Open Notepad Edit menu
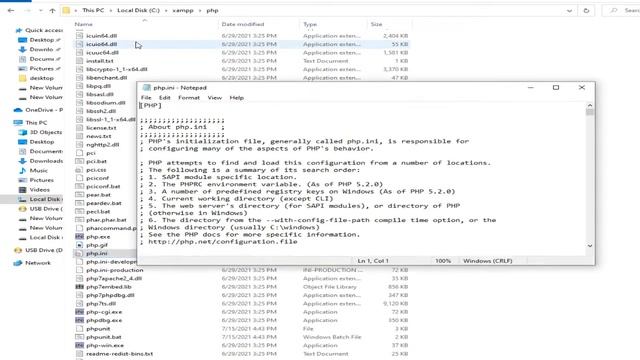 tap(164, 98)
